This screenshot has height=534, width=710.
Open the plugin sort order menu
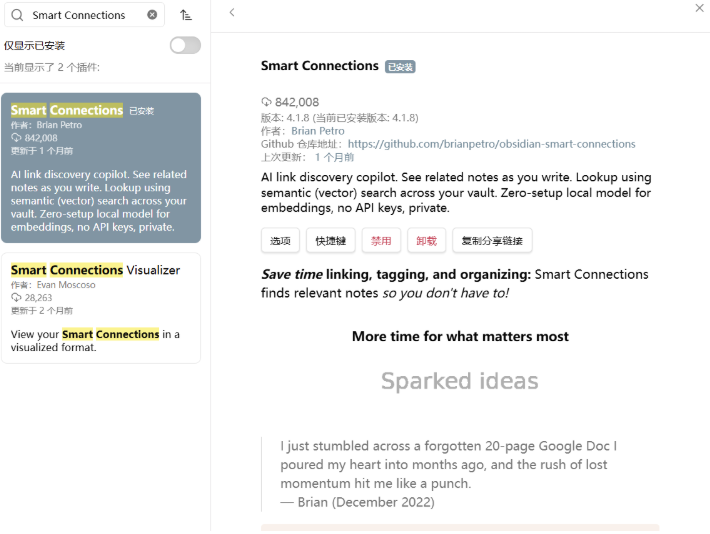[186, 15]
